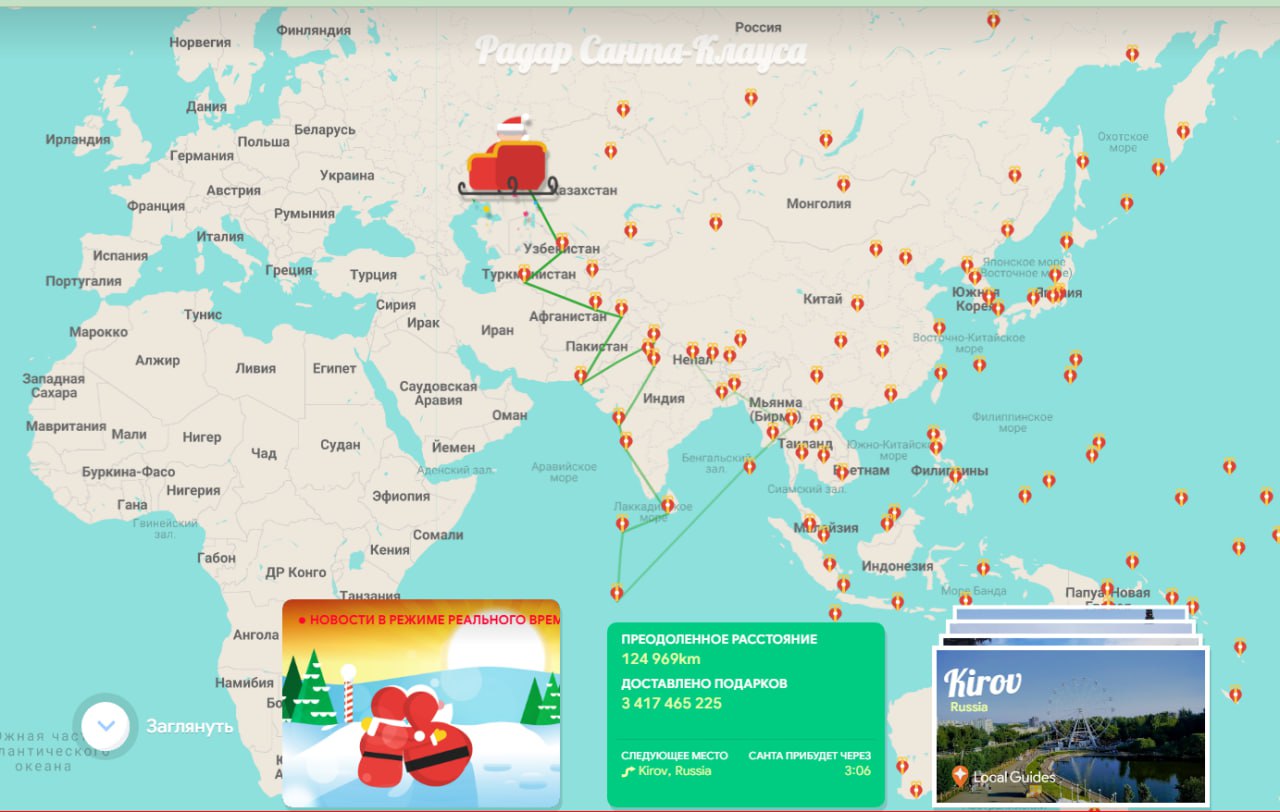This screenshot has width=1280, height=812.
Task: Click the delivered gifts counter 3 417 465 225
Action: [x=671, y=703]
